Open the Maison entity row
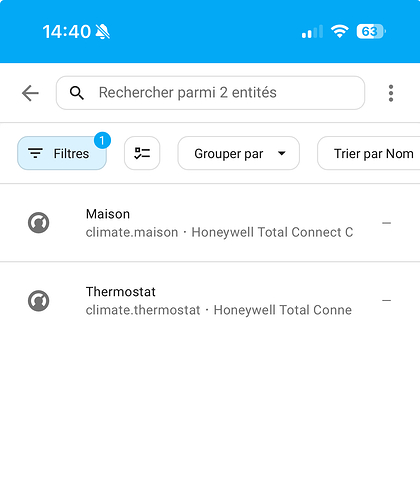420x500 pixels. [x=210, y=223]
